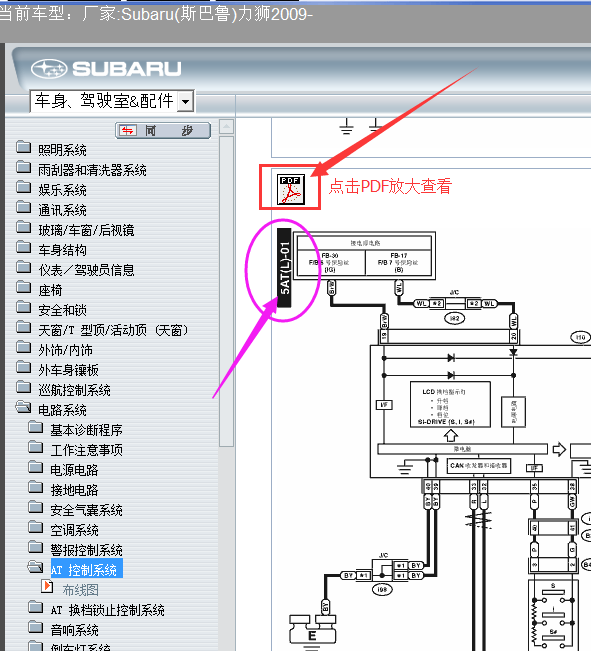Image resolution: width=591 pixels, height=651 pixels.
Task: Select the 照明系统 tree label
Action: (62, 150)
